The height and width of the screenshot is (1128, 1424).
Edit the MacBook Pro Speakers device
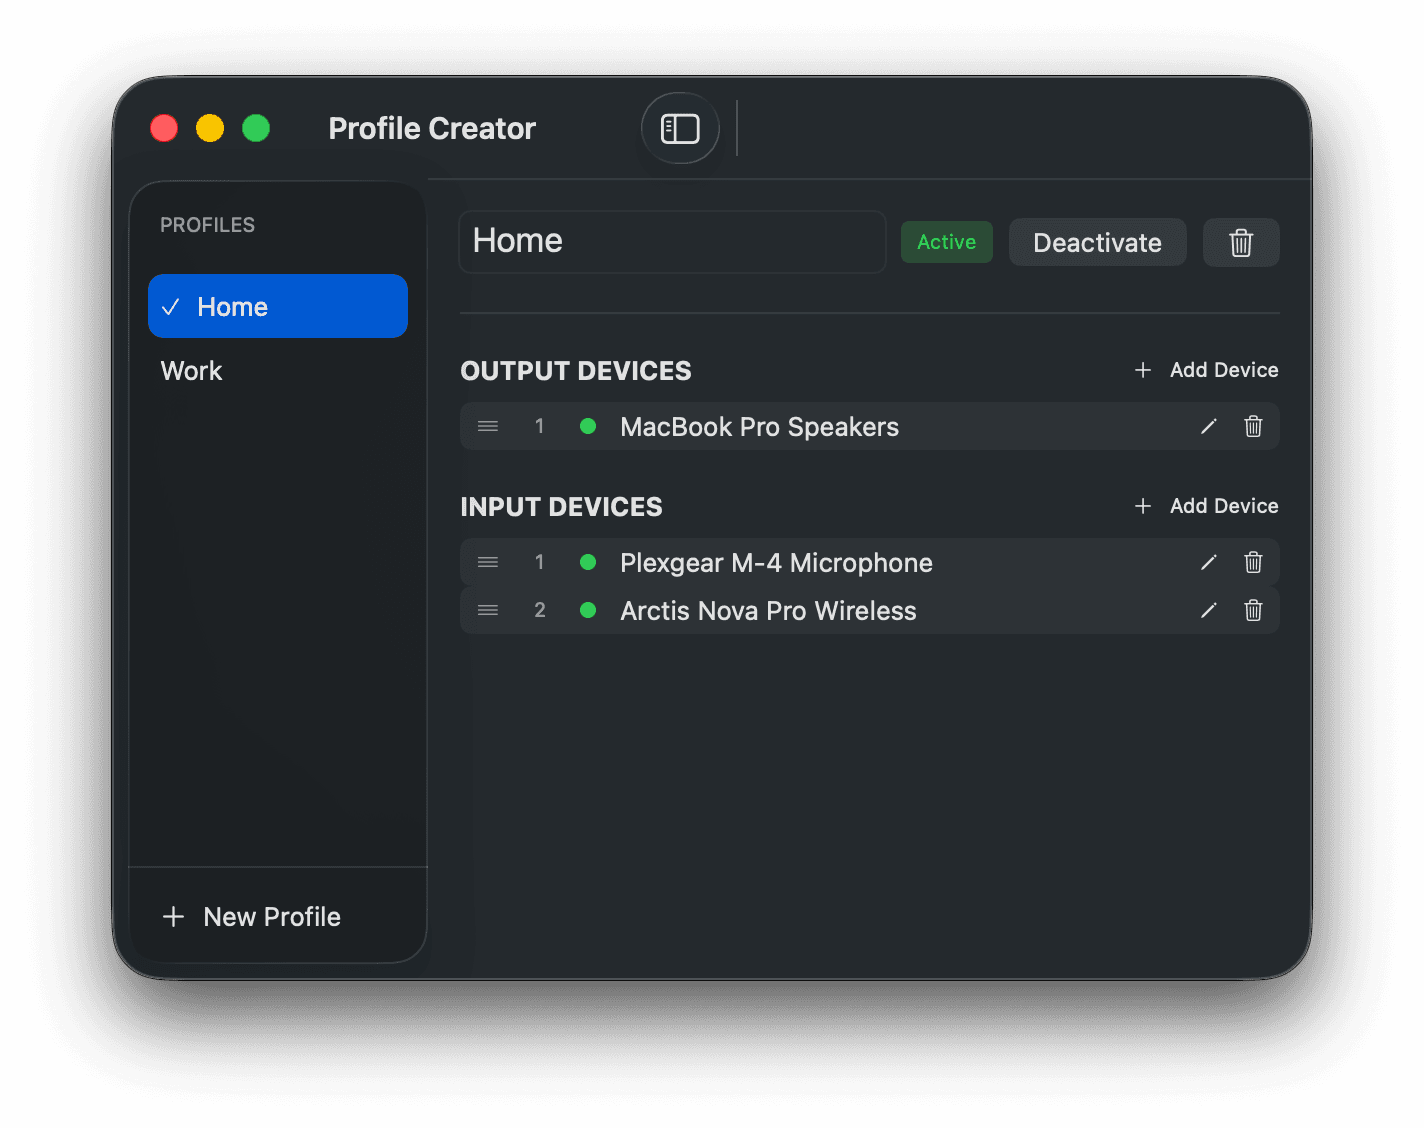[1209, 427]
